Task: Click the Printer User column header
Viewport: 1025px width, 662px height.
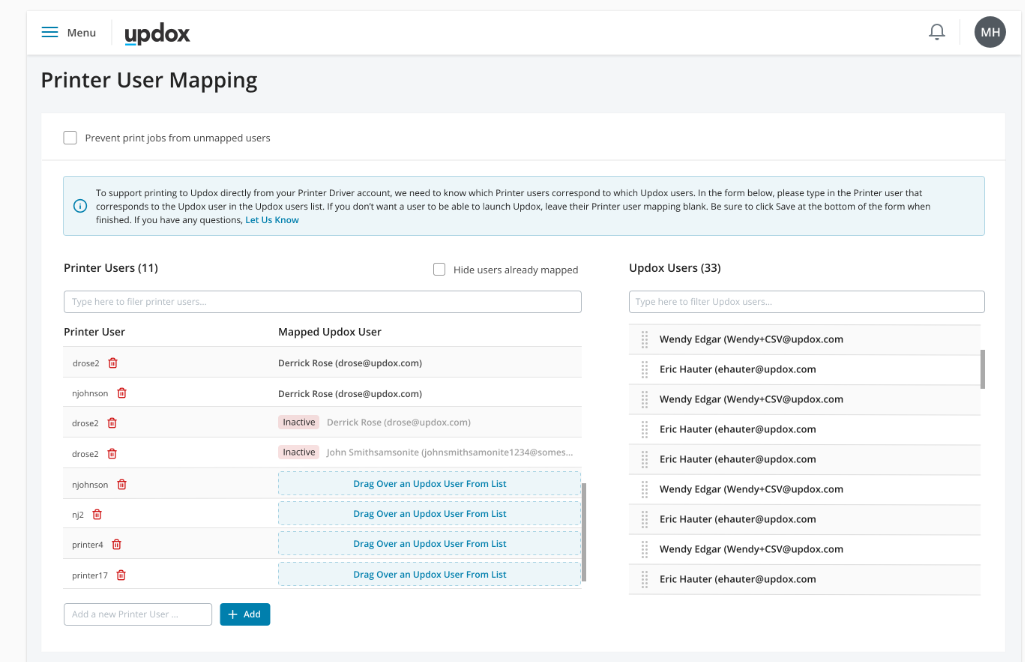Action: pyautogui.click(x=94, y=332)
